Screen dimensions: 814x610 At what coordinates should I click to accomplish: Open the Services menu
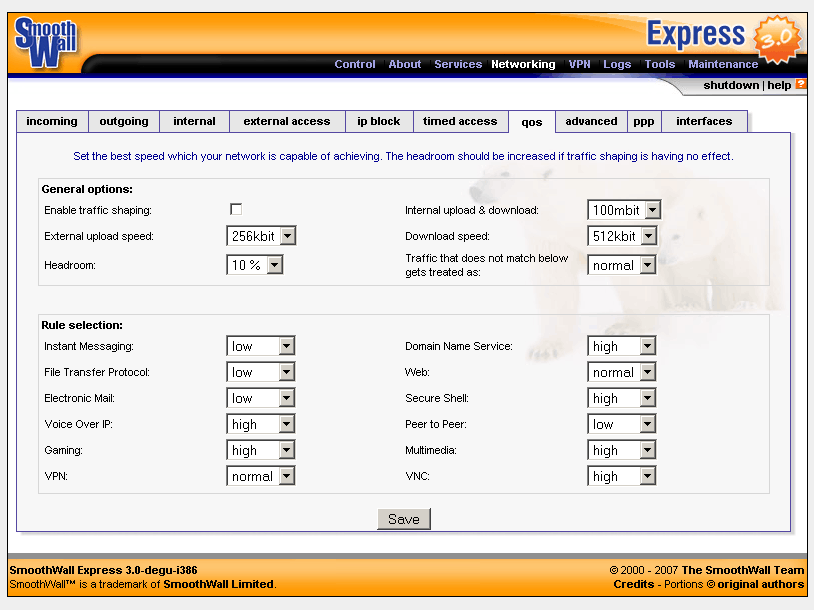pos(458,64)
